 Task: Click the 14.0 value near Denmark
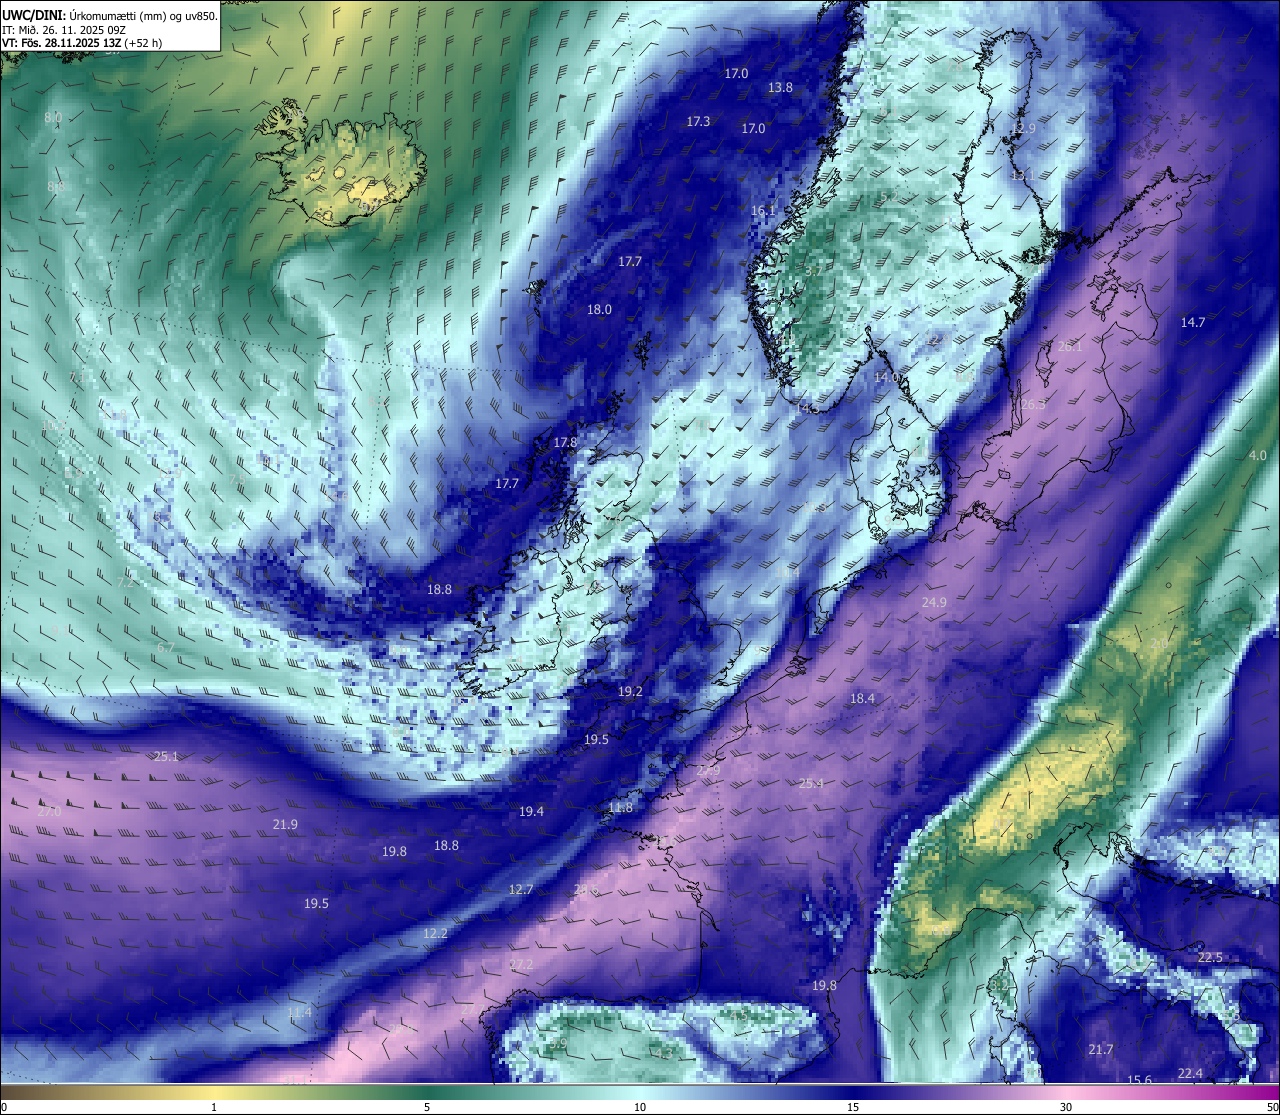click(x=886, y=378)
